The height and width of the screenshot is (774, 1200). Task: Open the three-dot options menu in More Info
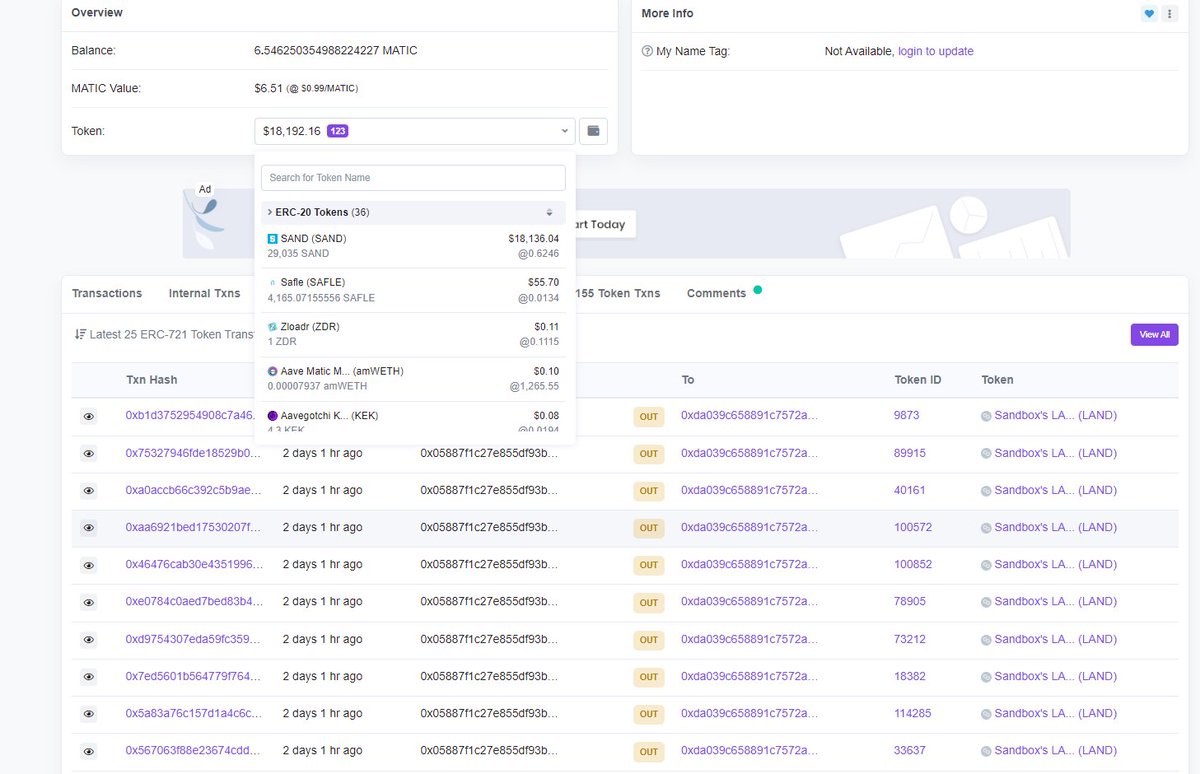coord(1169,14)
